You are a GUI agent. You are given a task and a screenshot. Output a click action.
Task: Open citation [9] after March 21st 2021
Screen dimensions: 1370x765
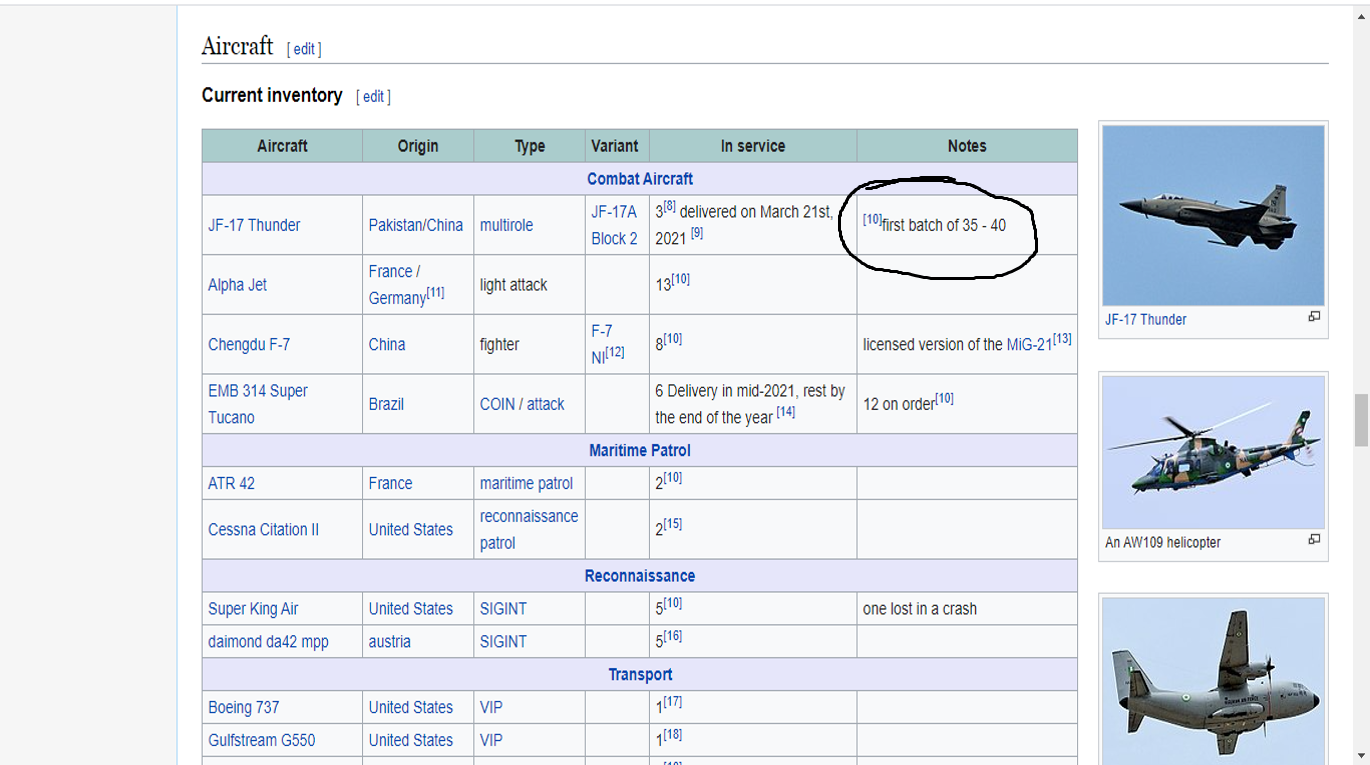(x=697, y=233)
